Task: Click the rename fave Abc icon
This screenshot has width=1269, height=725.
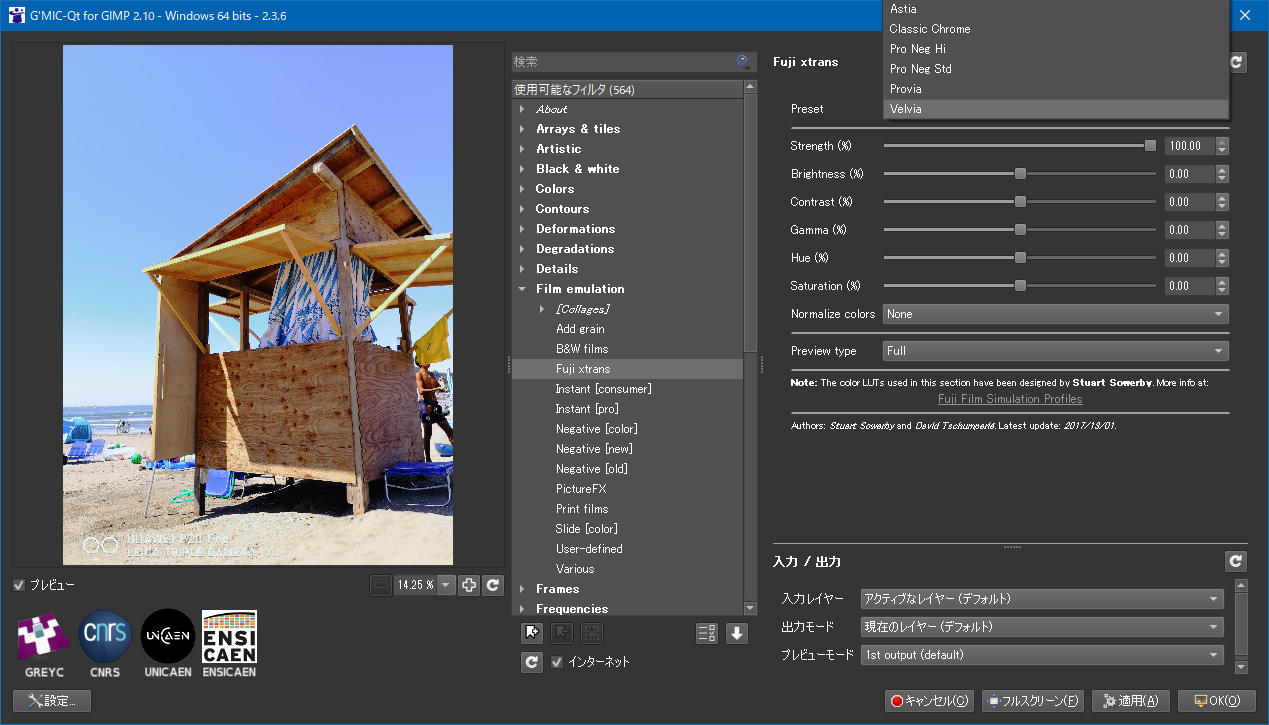Action: coord(592,633)
